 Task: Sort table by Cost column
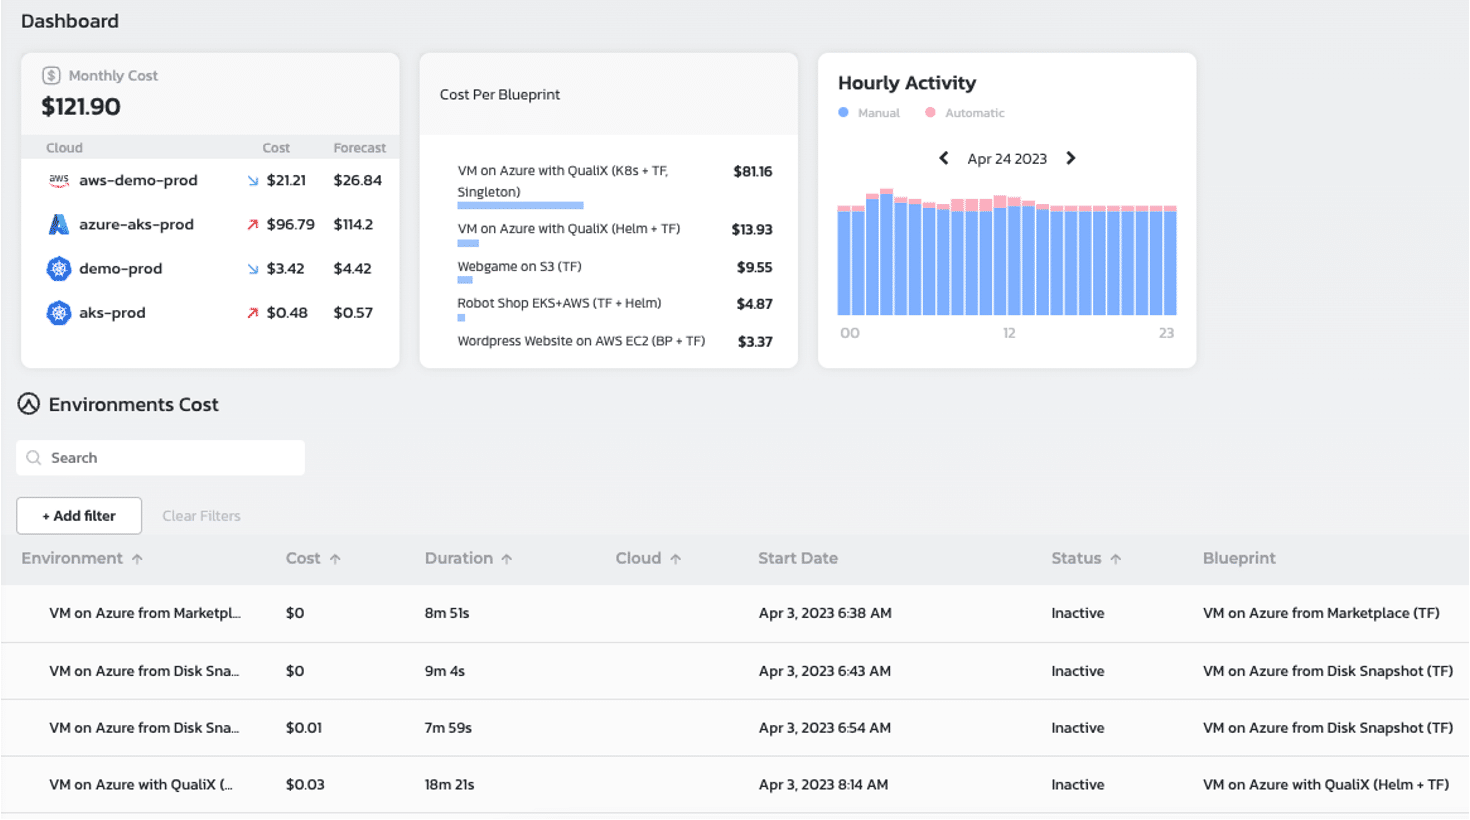coord(313,558)
